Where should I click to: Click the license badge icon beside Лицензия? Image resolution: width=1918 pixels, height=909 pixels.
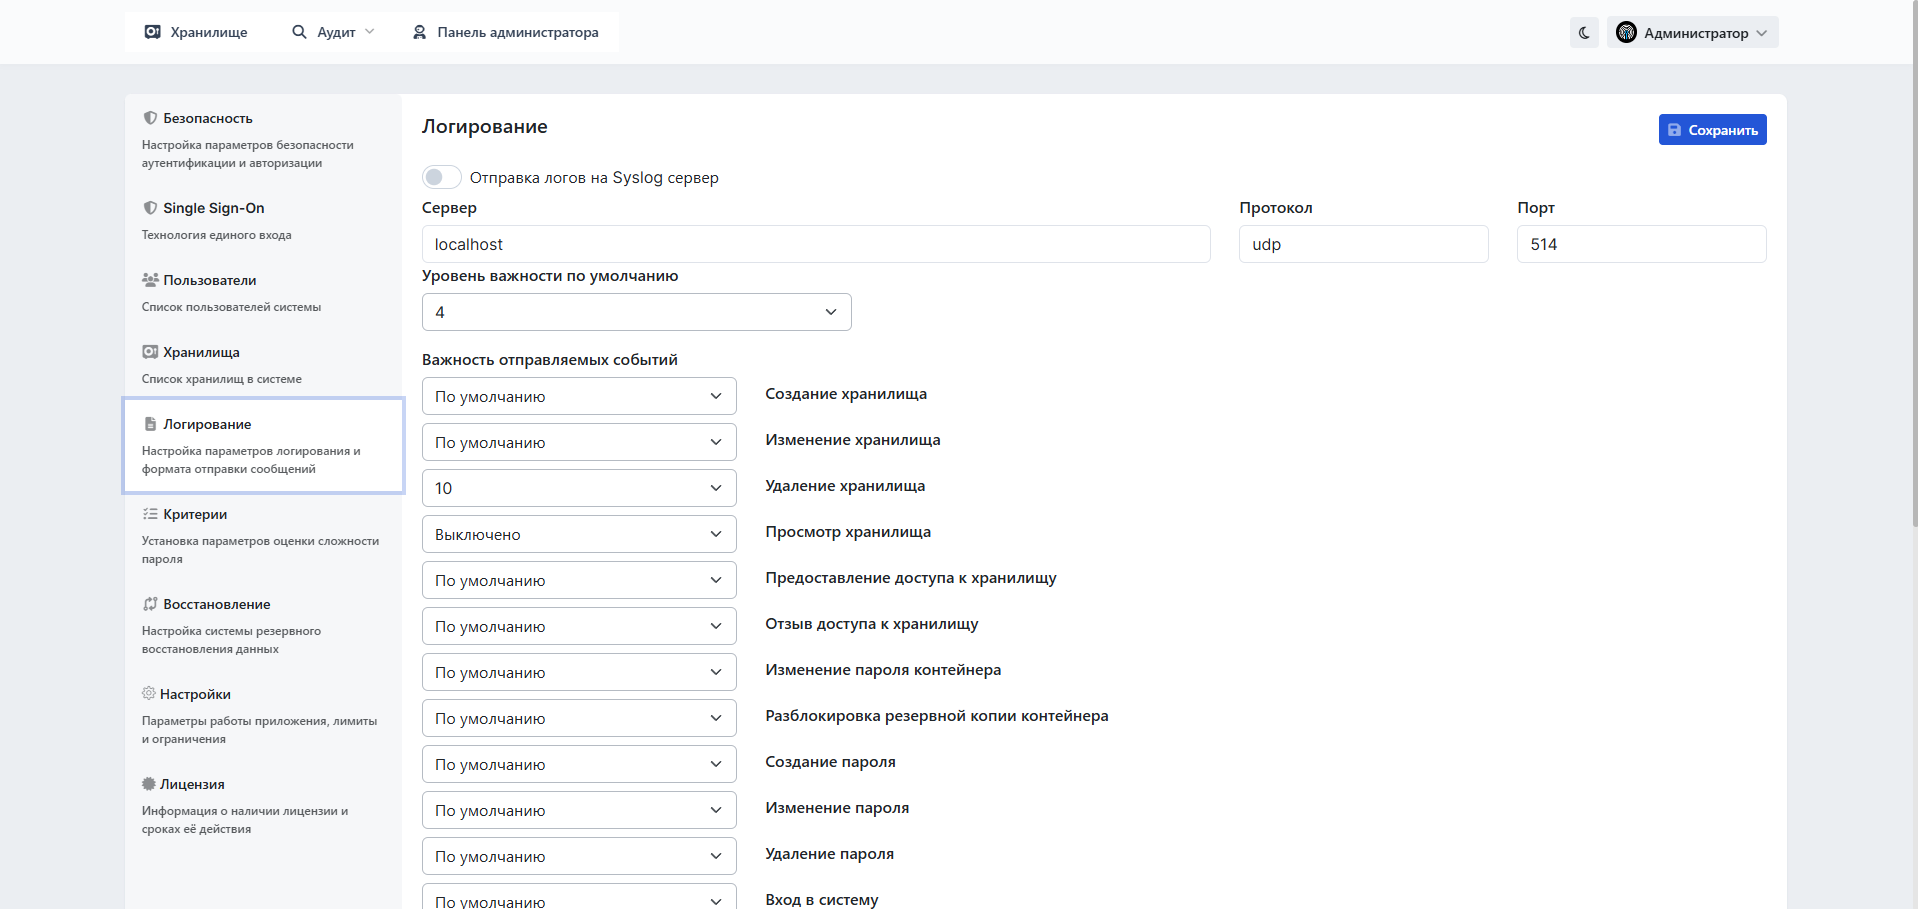click(149, 784)
